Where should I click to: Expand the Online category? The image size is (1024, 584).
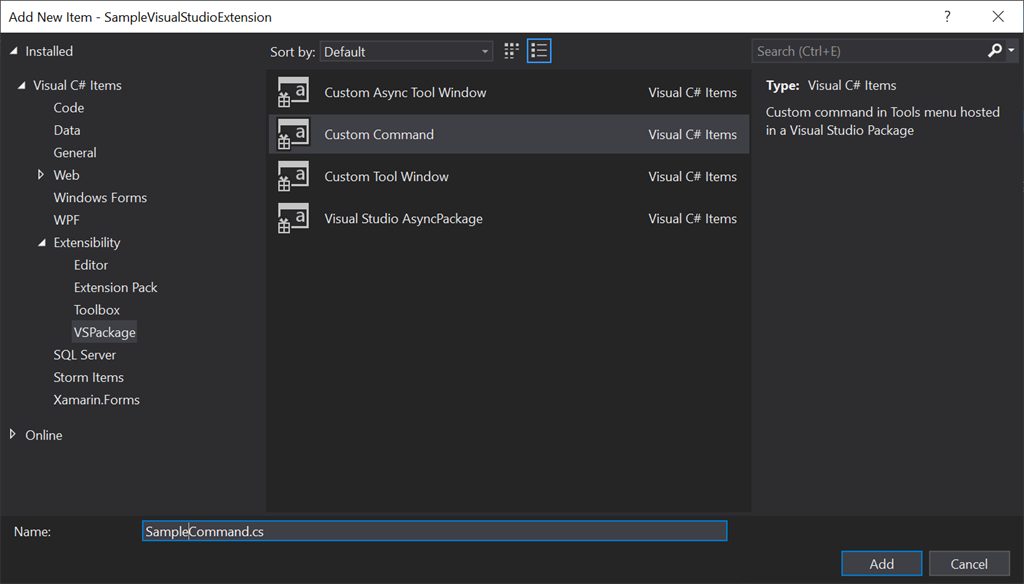(12, 434)
